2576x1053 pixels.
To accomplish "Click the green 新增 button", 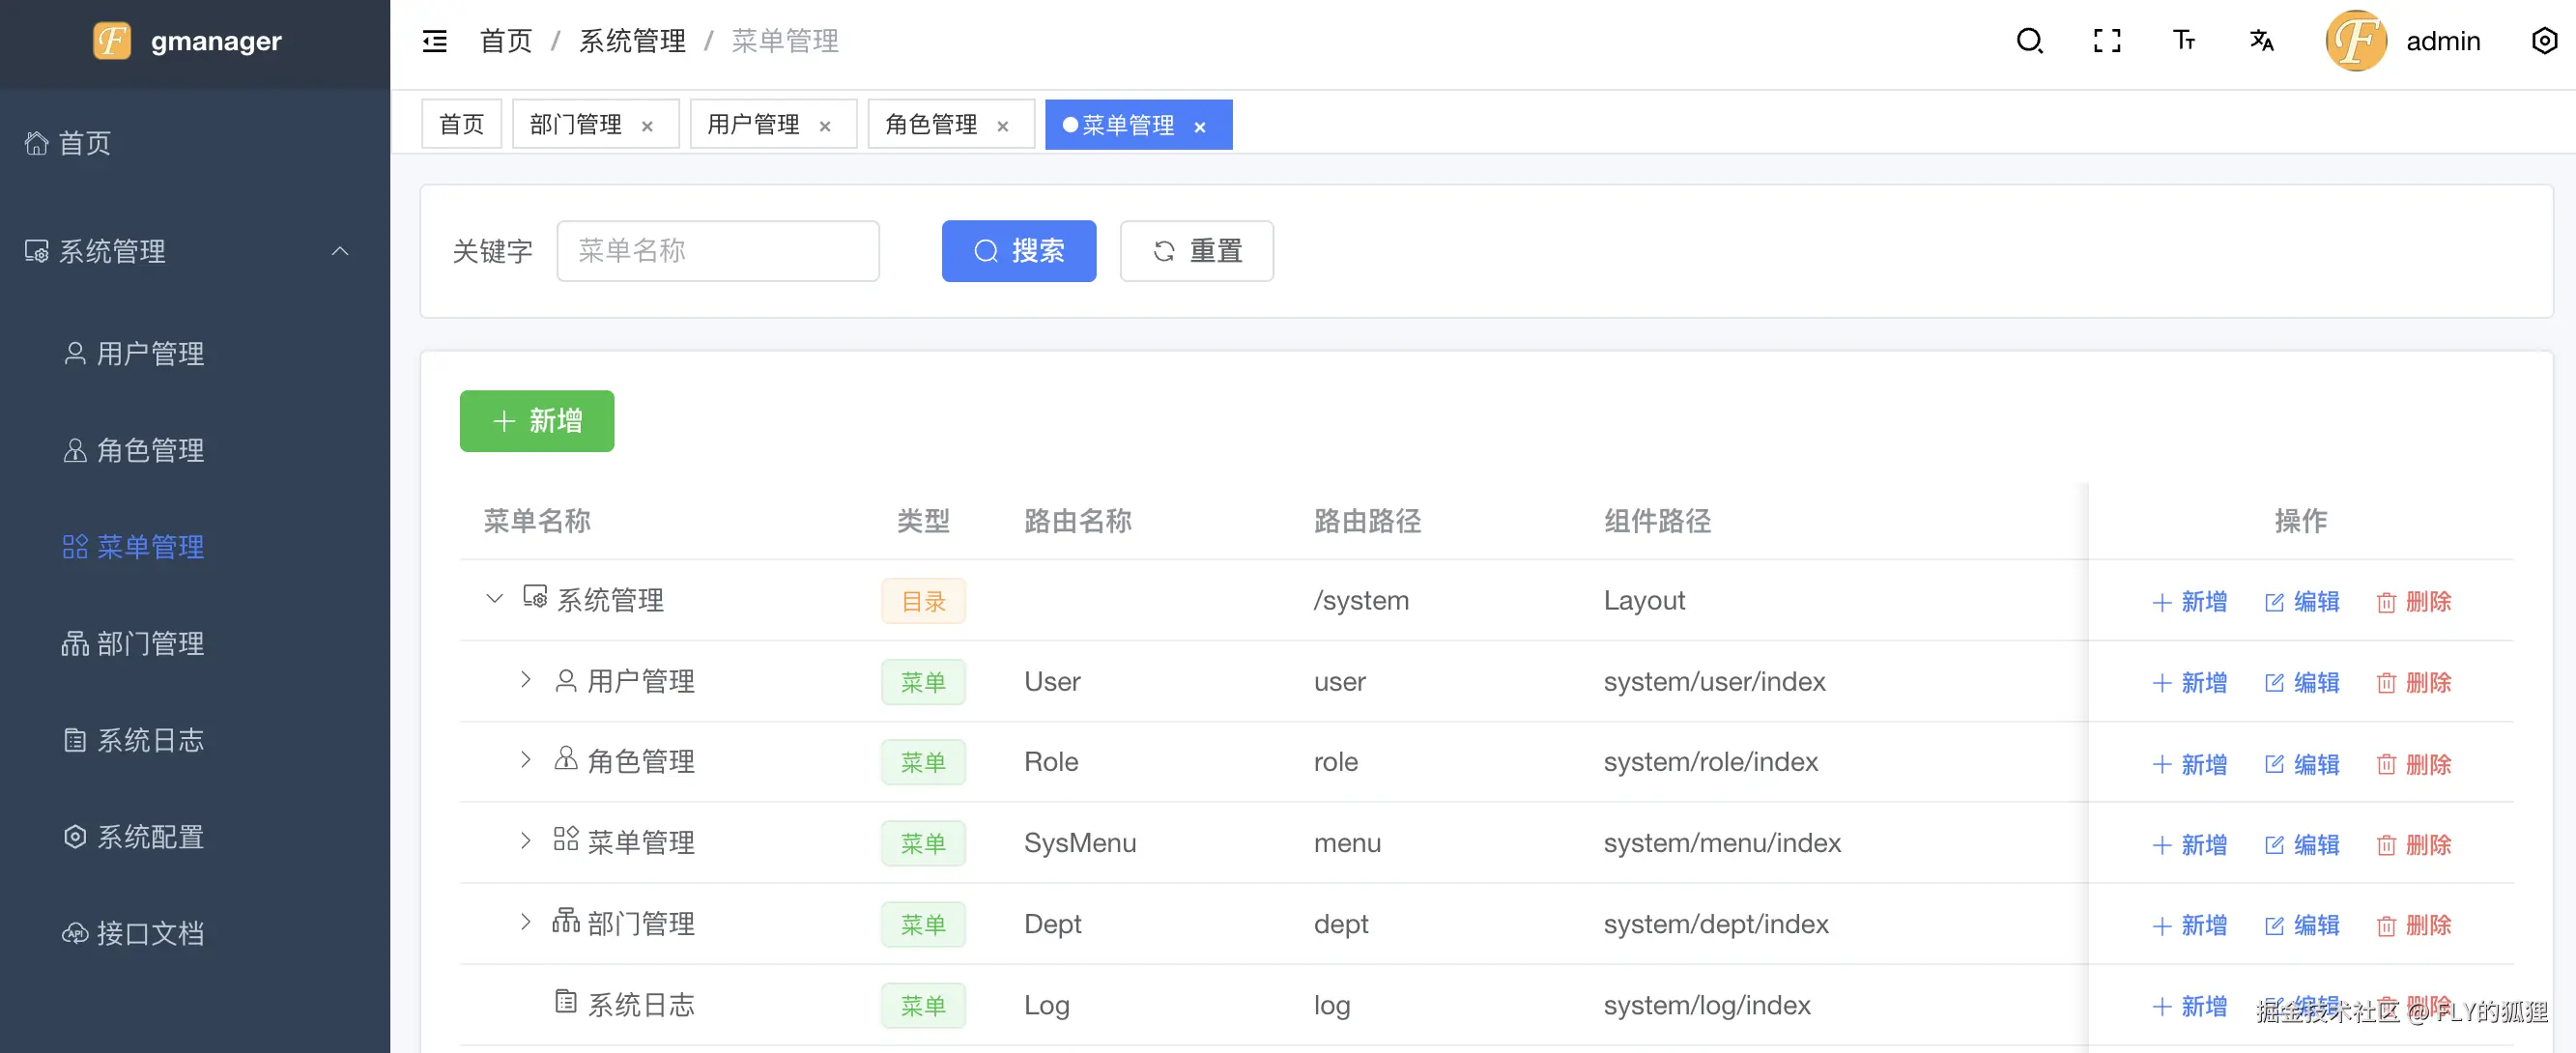I will tap(536, 421).
